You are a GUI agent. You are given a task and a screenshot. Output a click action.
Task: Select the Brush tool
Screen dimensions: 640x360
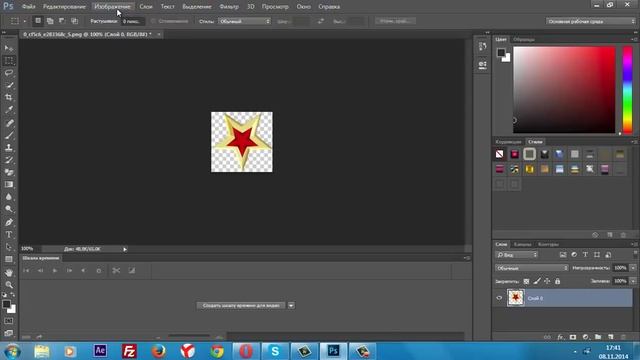tap(9, 135)
